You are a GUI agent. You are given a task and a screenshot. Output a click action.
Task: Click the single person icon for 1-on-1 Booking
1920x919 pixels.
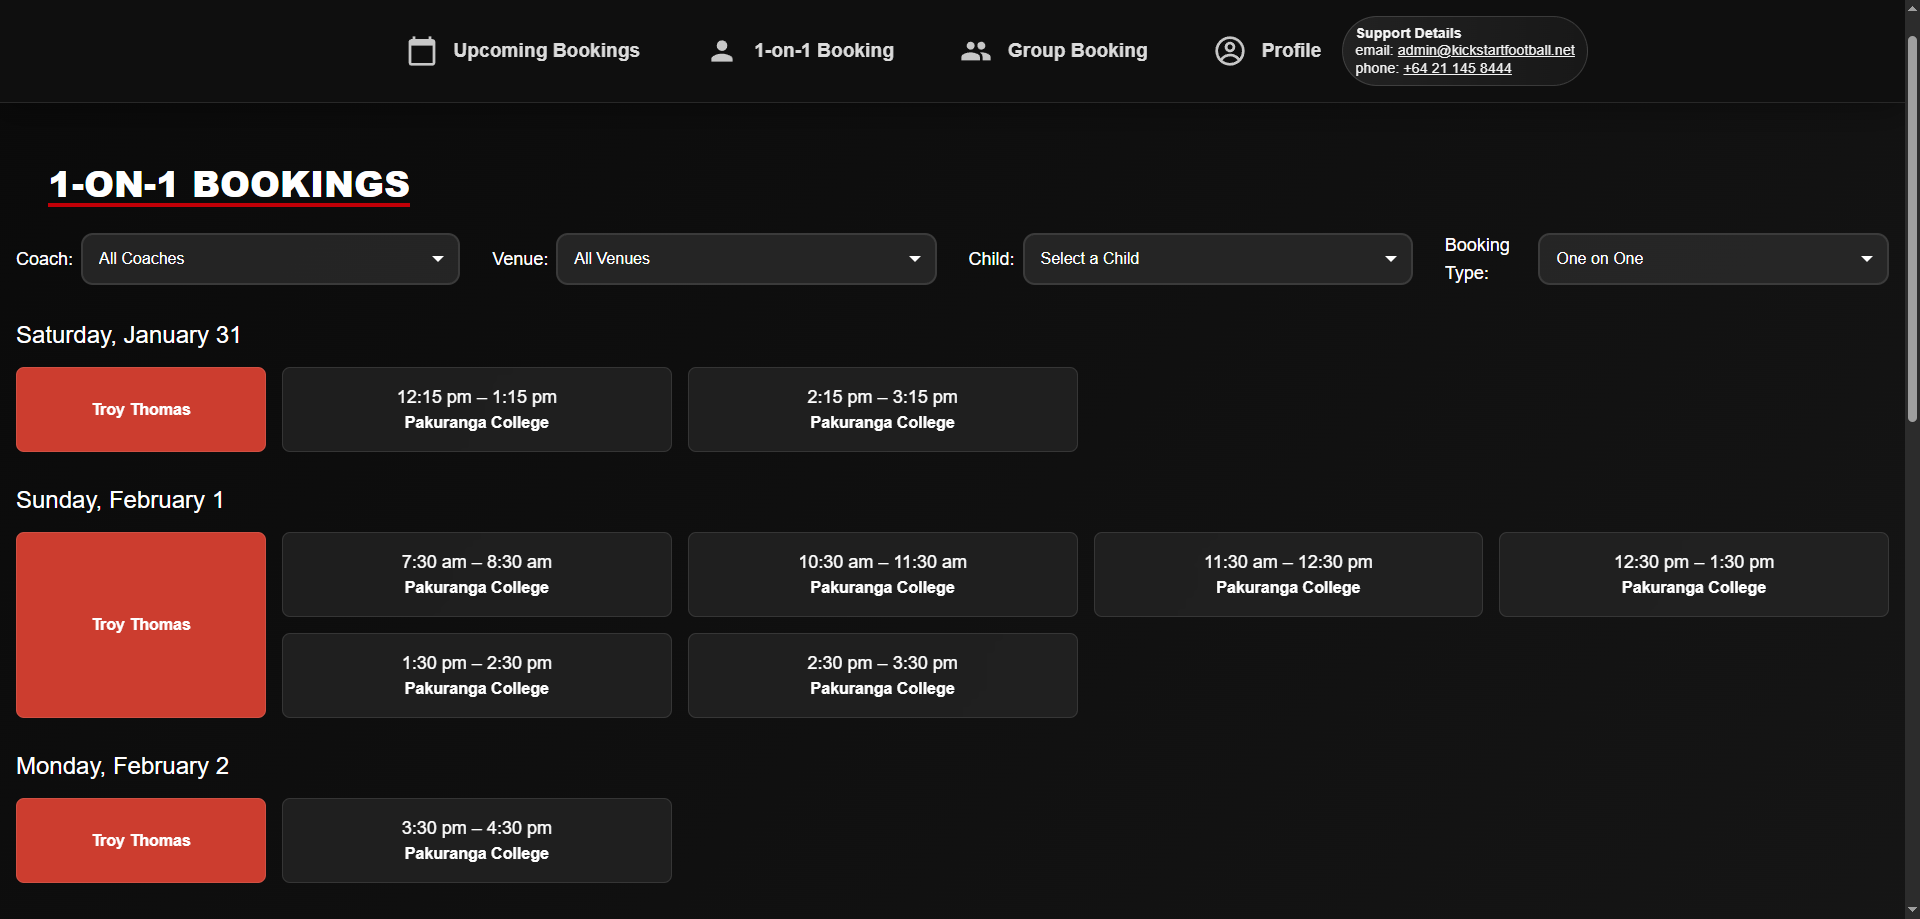(x=721, y=51)
